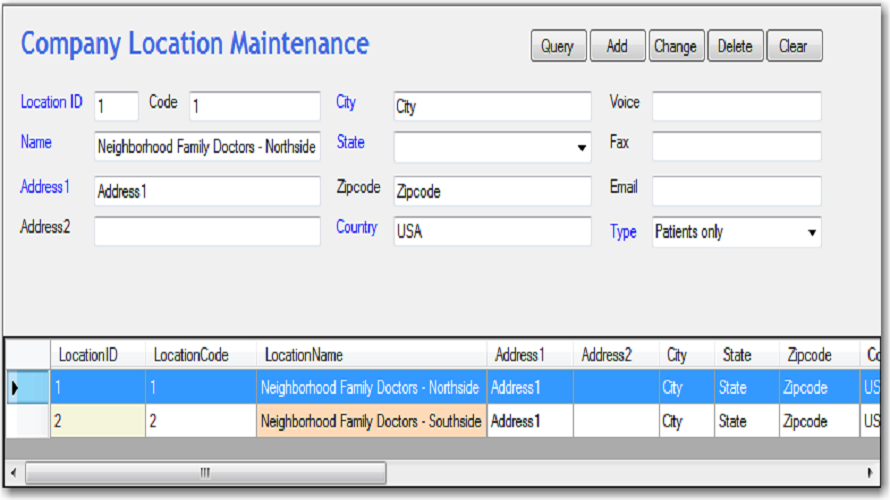Click the LocationID column header
Image resolution: width=890 pixels, height=500 pixels.
[x=97, y=355]
